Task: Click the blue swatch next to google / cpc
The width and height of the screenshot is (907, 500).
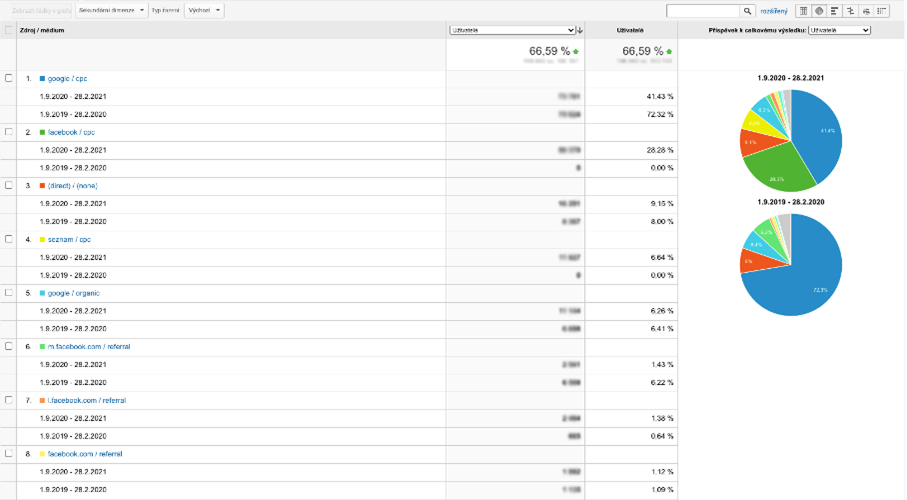Action: pyautogui.click(x=42, y=79)
